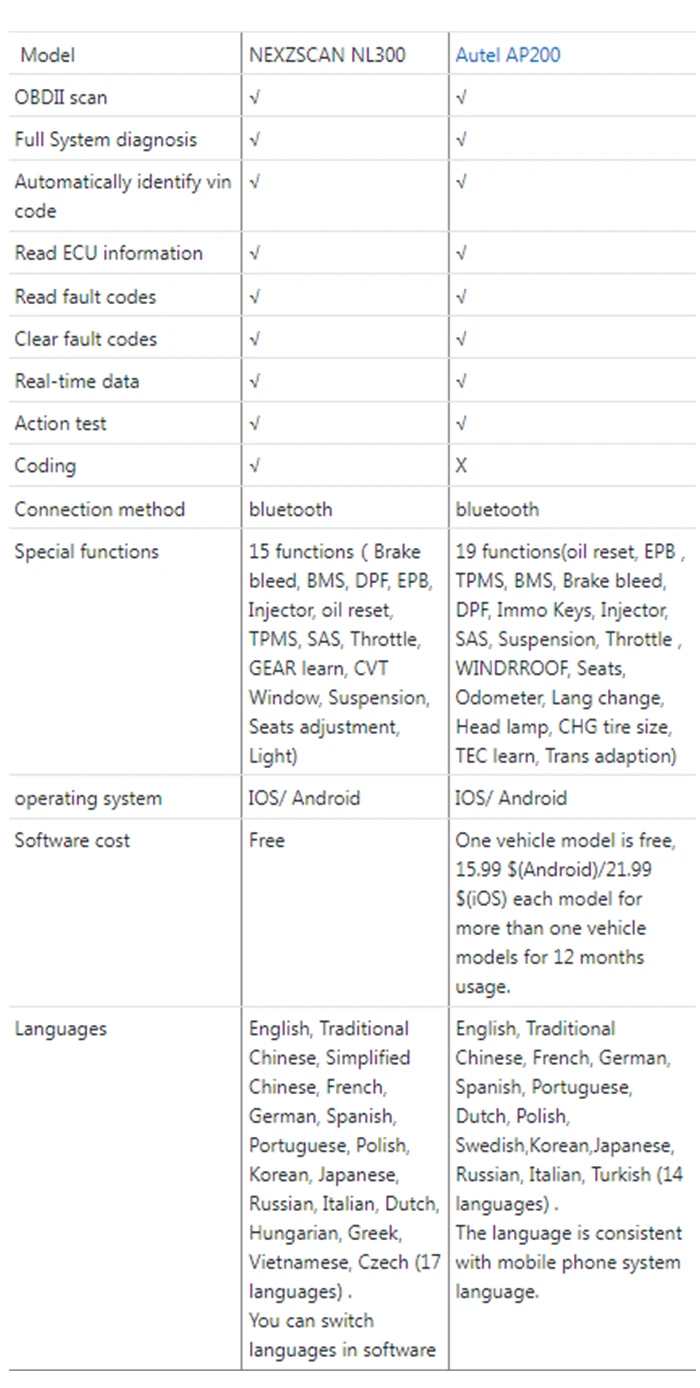Click the Action test label
The width and height of the screenshot is (700, 1388).
point(61,423)
